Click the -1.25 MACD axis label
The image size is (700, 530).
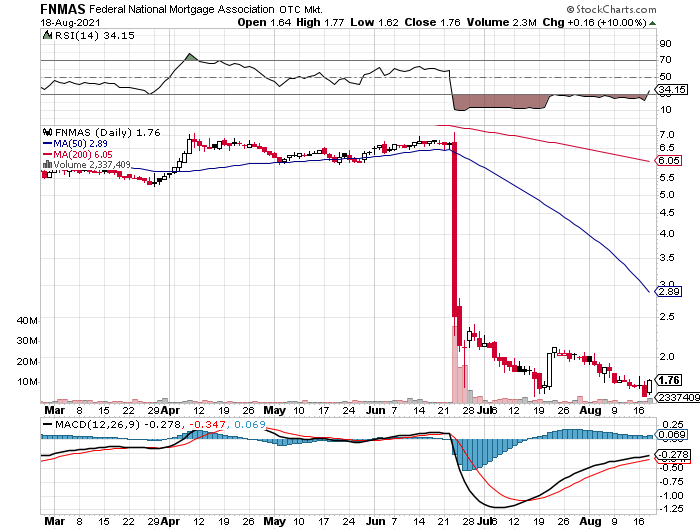(x=671, y=509)
